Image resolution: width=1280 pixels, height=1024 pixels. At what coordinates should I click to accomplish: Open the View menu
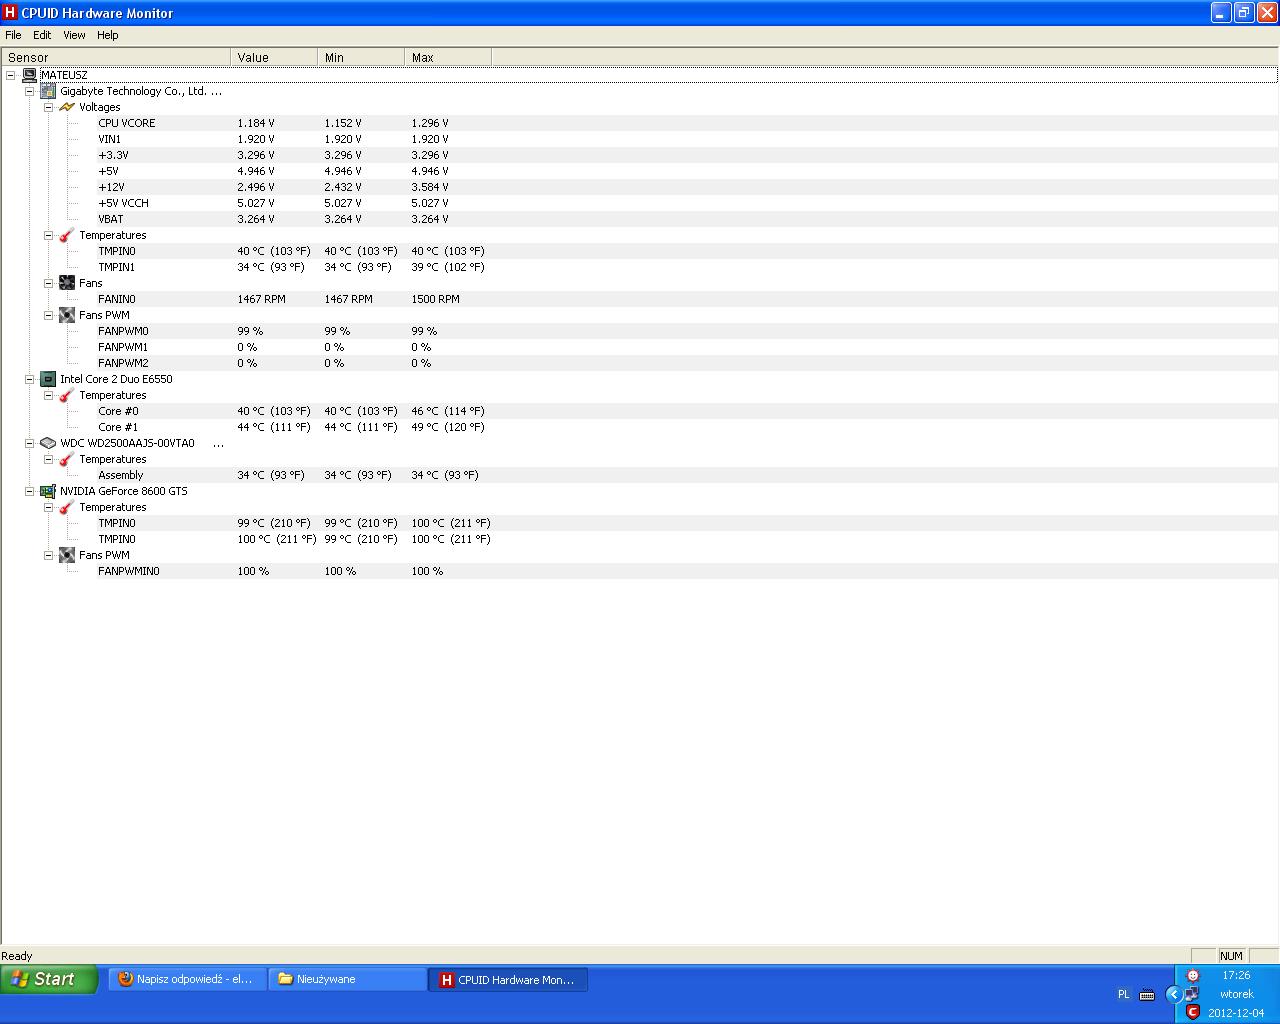pyautogui.click(x=74, y=35)
